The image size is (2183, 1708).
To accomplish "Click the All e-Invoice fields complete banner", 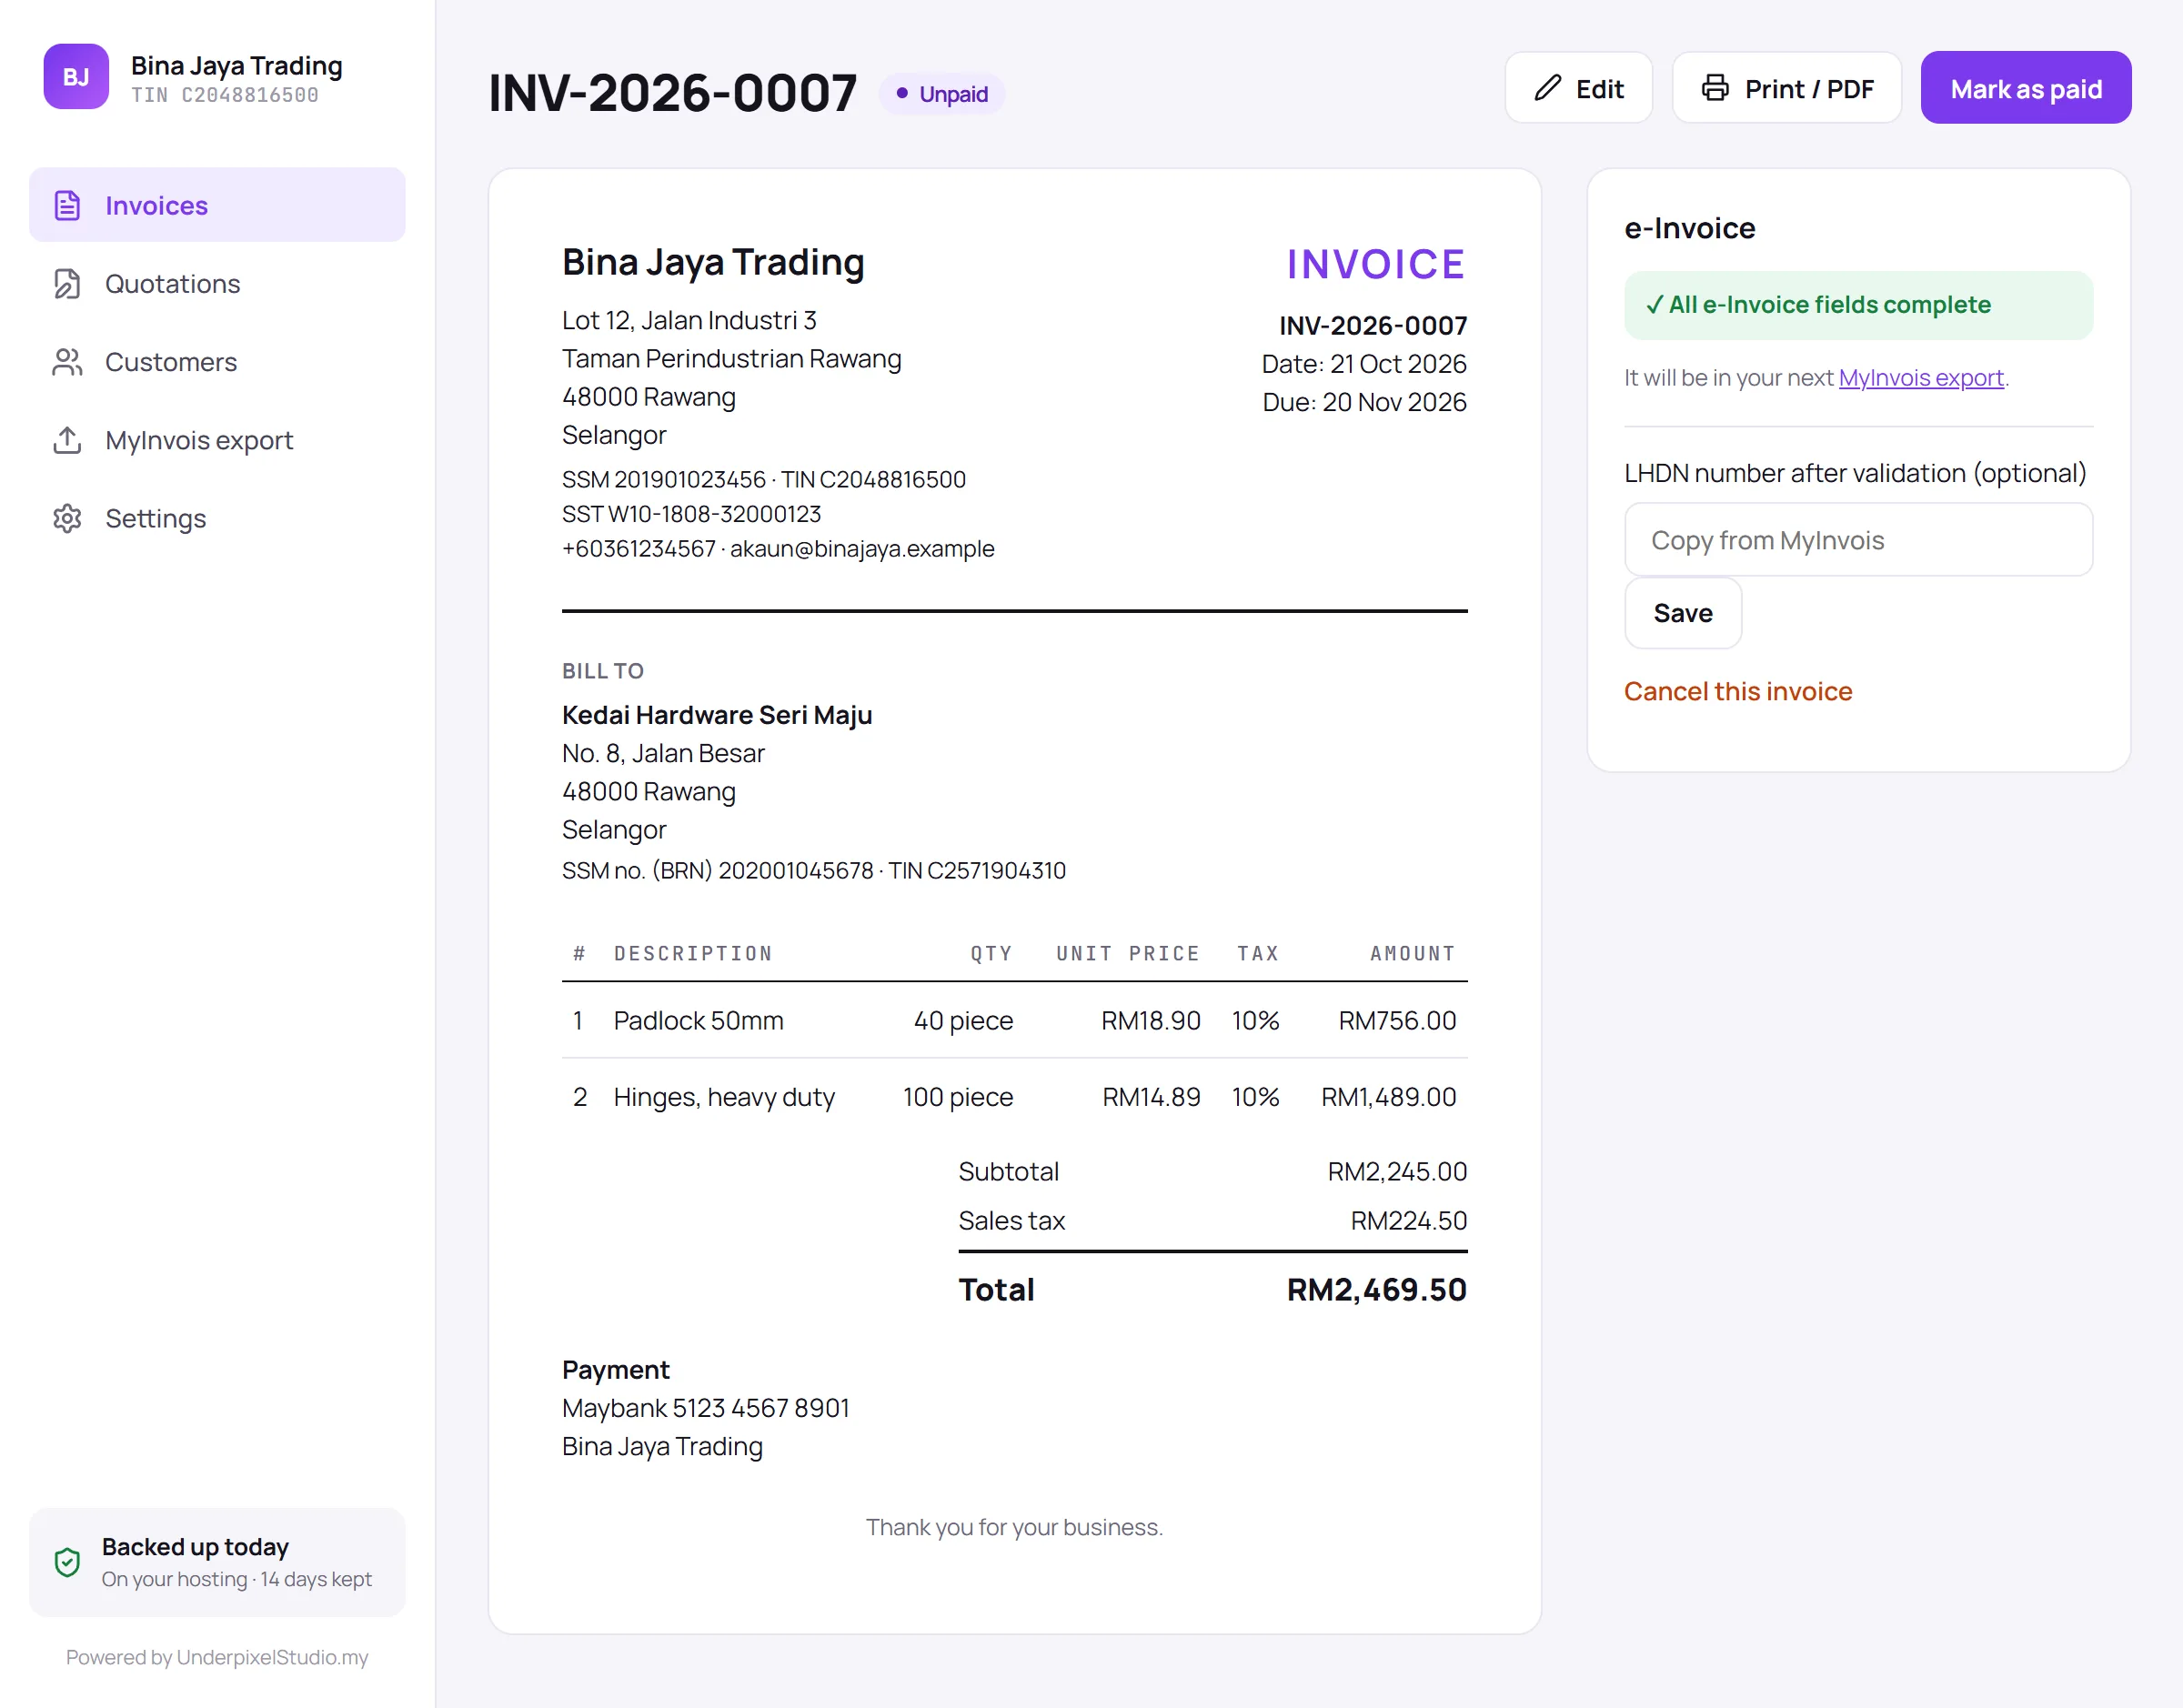I will pos(1858,305).
